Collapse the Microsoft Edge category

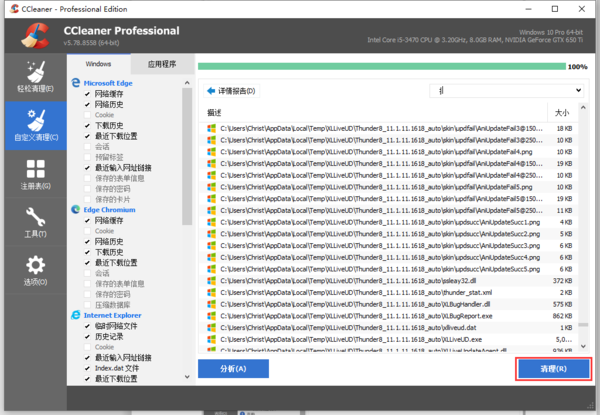click(76, 83)
